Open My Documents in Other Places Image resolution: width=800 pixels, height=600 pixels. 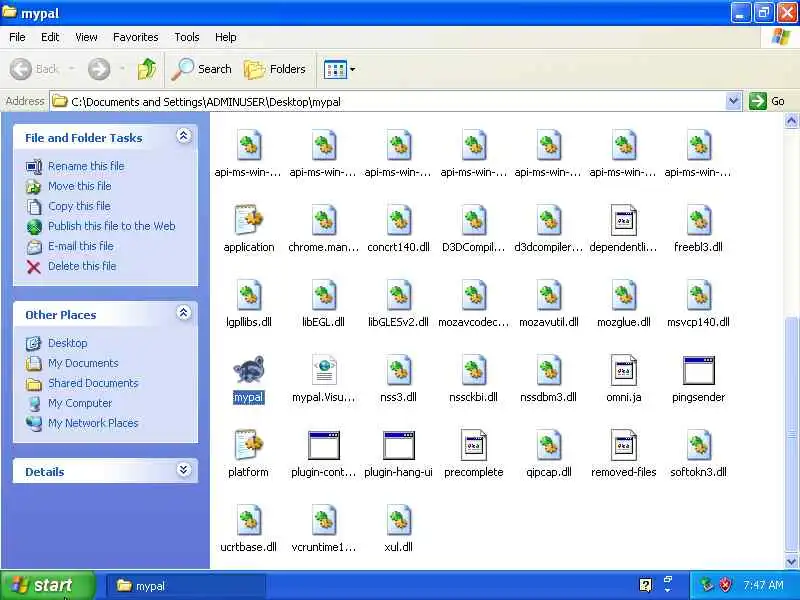pos(83,363)
